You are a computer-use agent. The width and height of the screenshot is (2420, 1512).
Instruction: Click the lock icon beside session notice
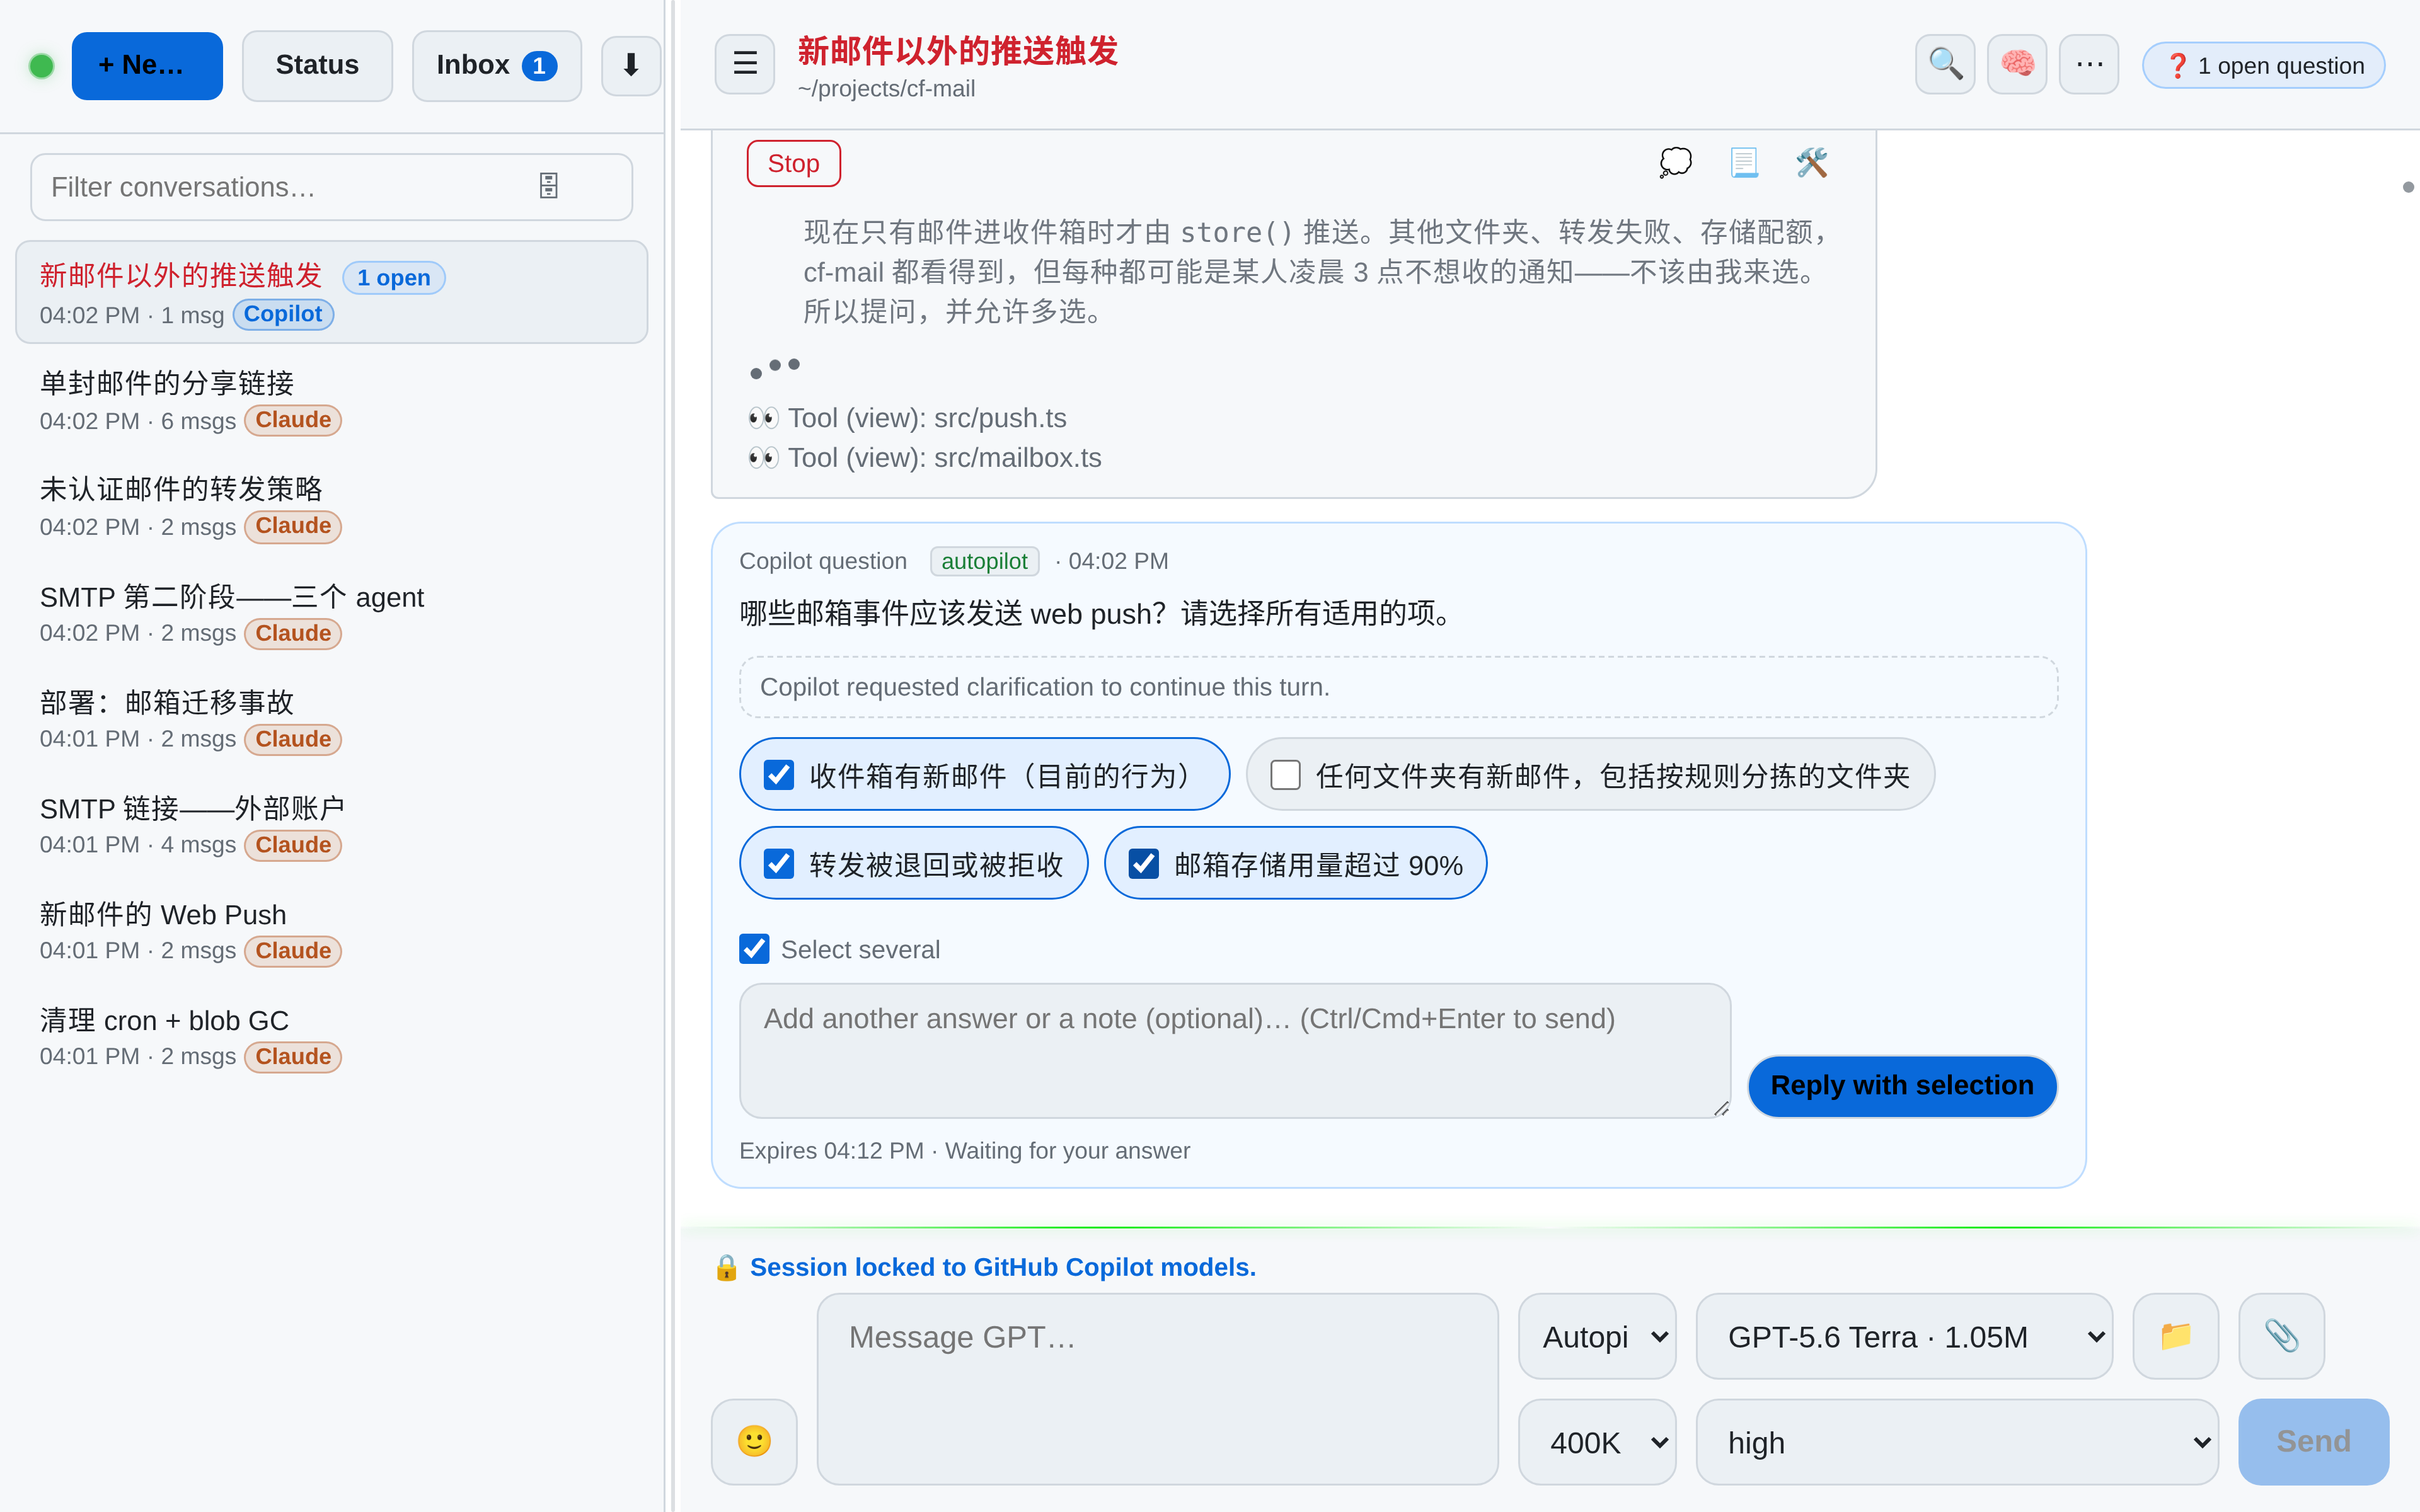tap(726, 1268)
